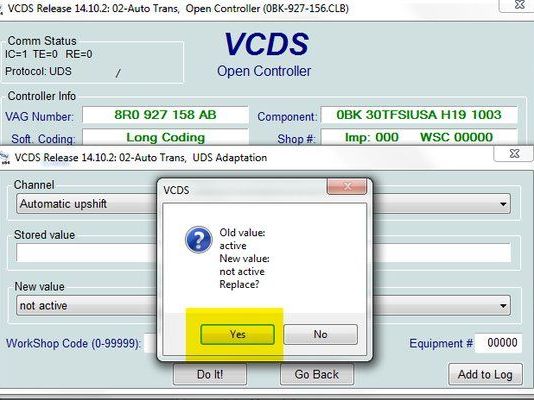This screenshot has width=534, height=400.
Task: Click the Long Coding soft coding field
Action: (x=165, y=137)
